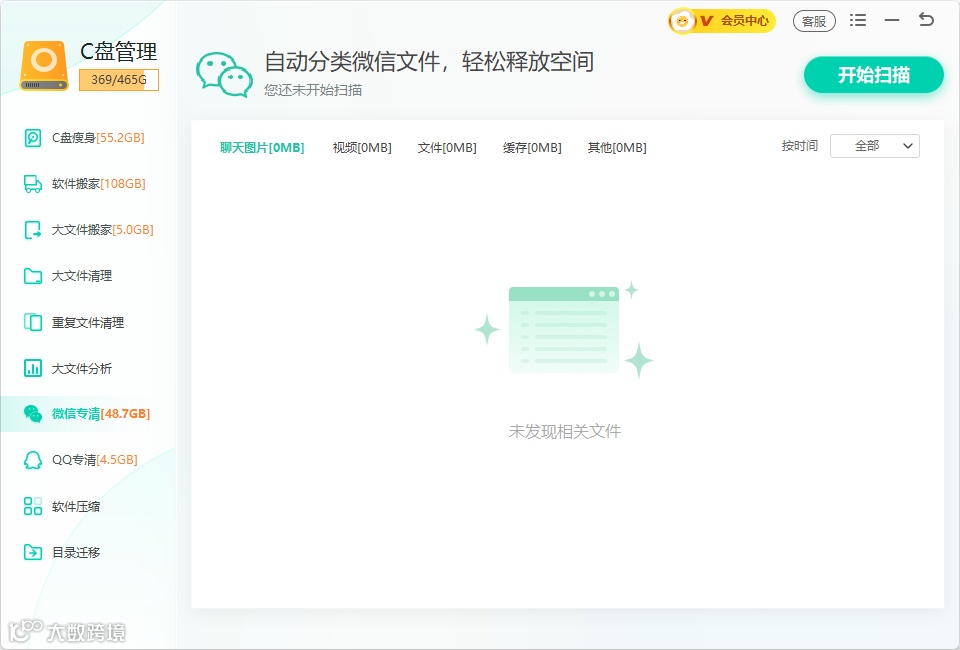Click the 目录迁移 arrow folder icon
The image size is (960, 650).
point(32,552)
